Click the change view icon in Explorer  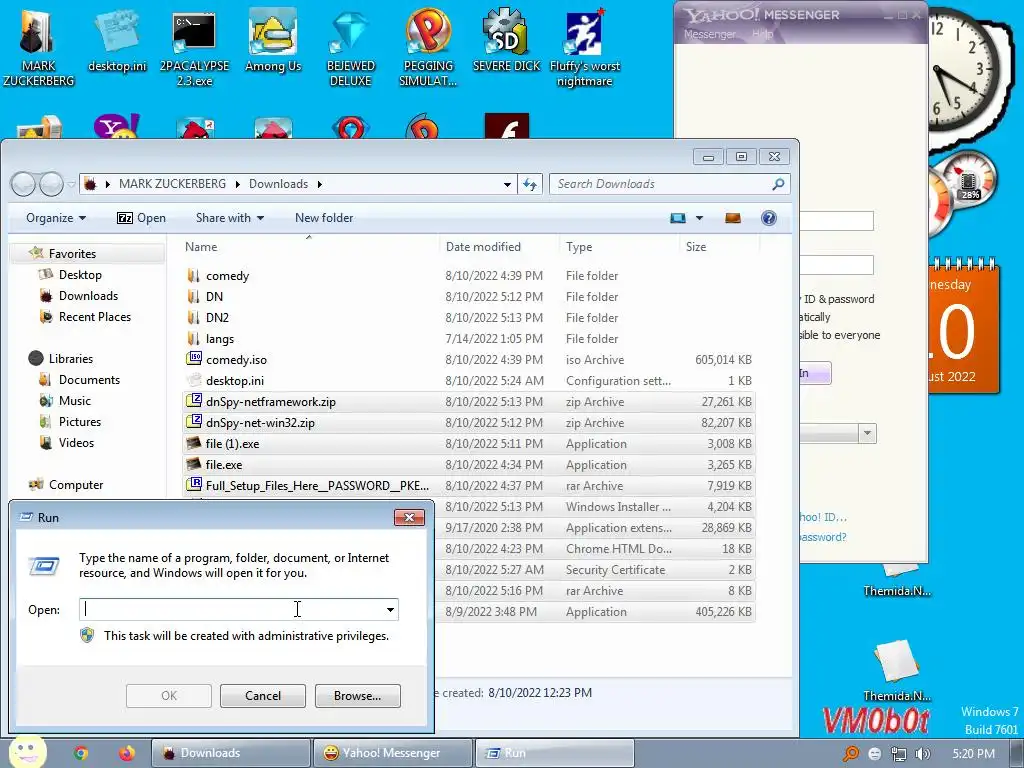pyautogui.click(x=678, y=218)
